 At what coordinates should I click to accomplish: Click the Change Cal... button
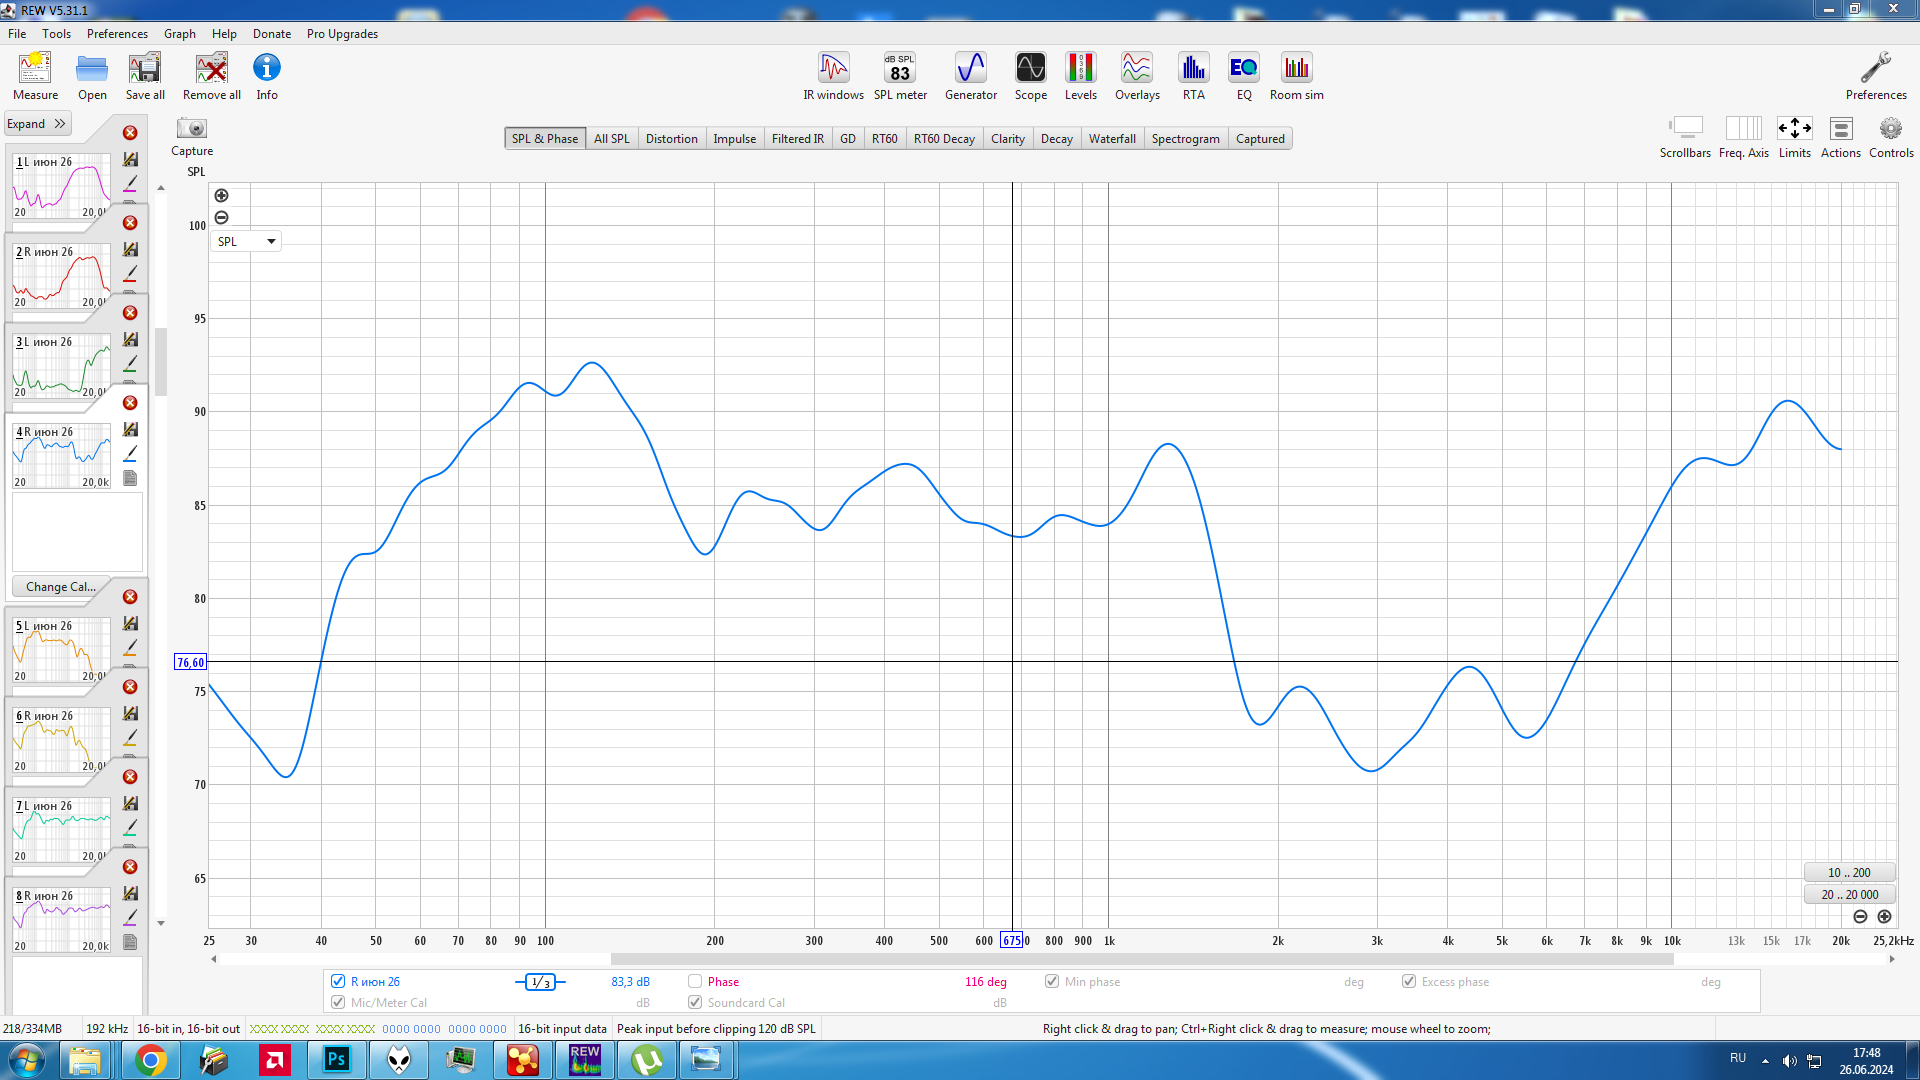pos(60,587)
